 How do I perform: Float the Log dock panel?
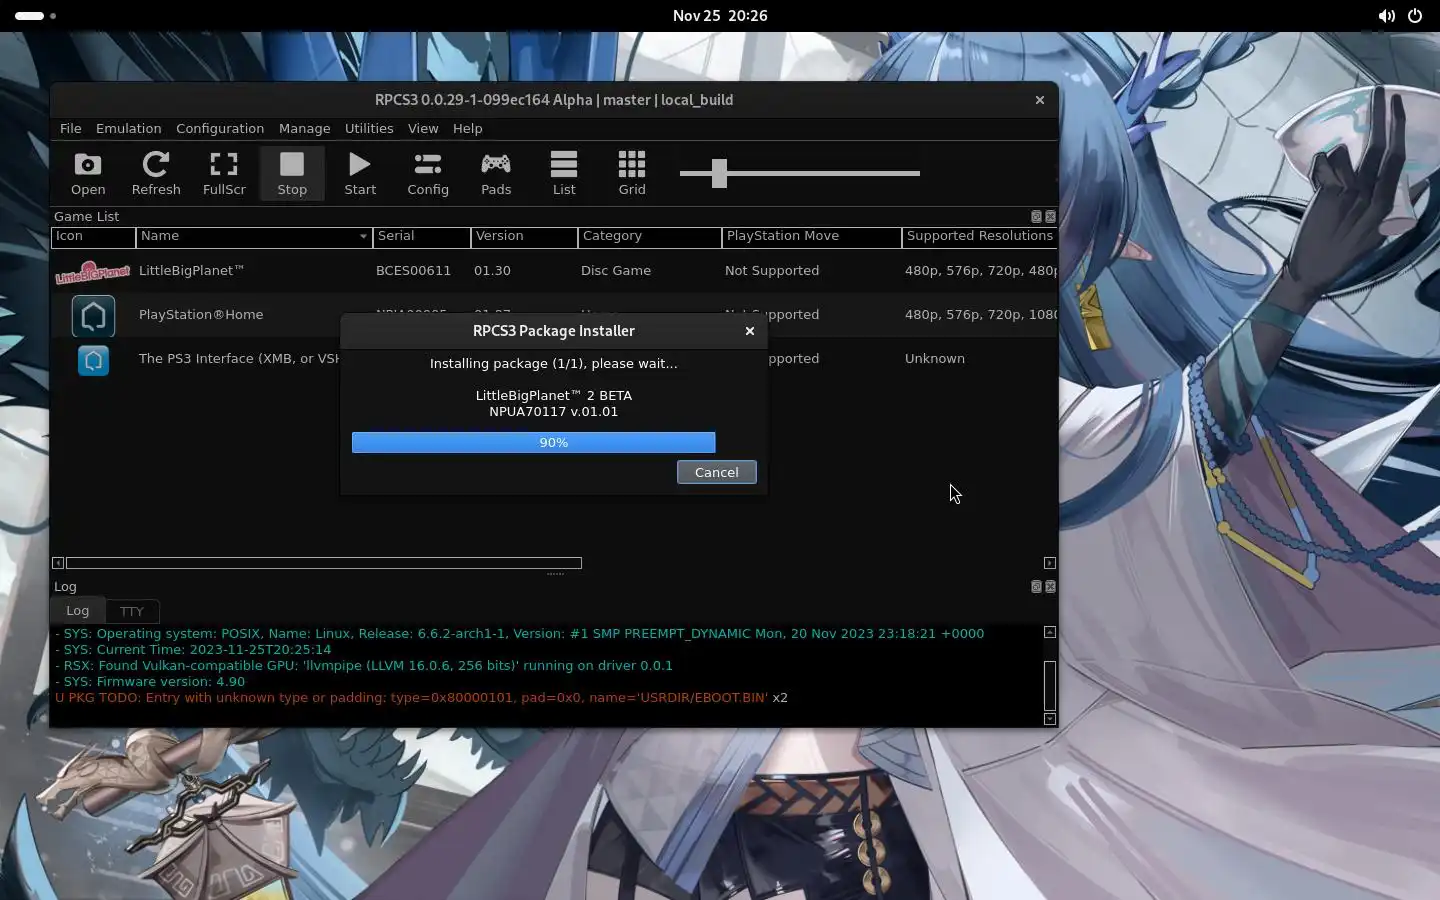pyautogui.click(x=1036, y=587)
